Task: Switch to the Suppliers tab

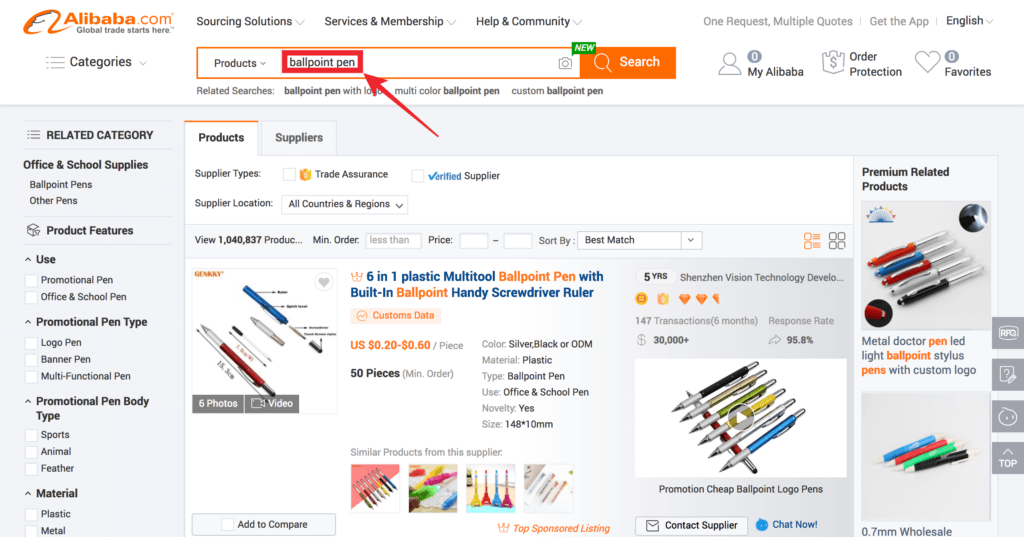Action: (298, 138)
